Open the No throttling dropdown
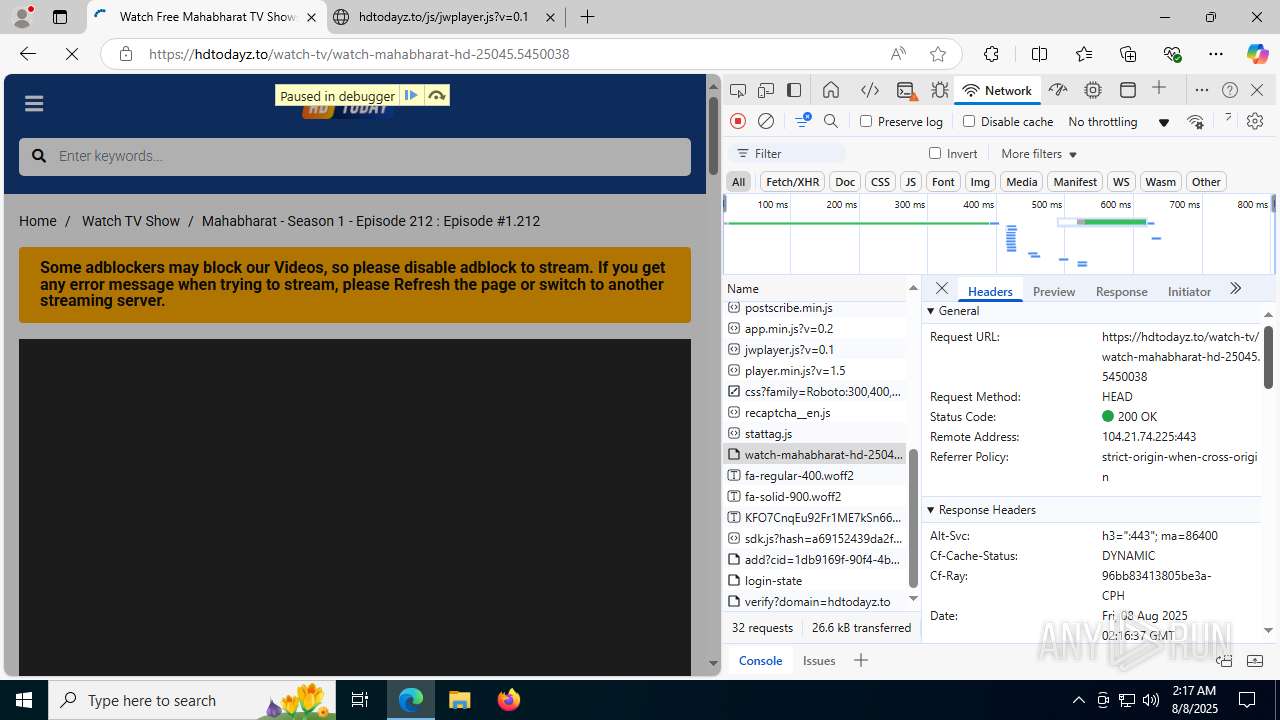This screenshot has width=1280, height=720. [x=1118, y=121]
